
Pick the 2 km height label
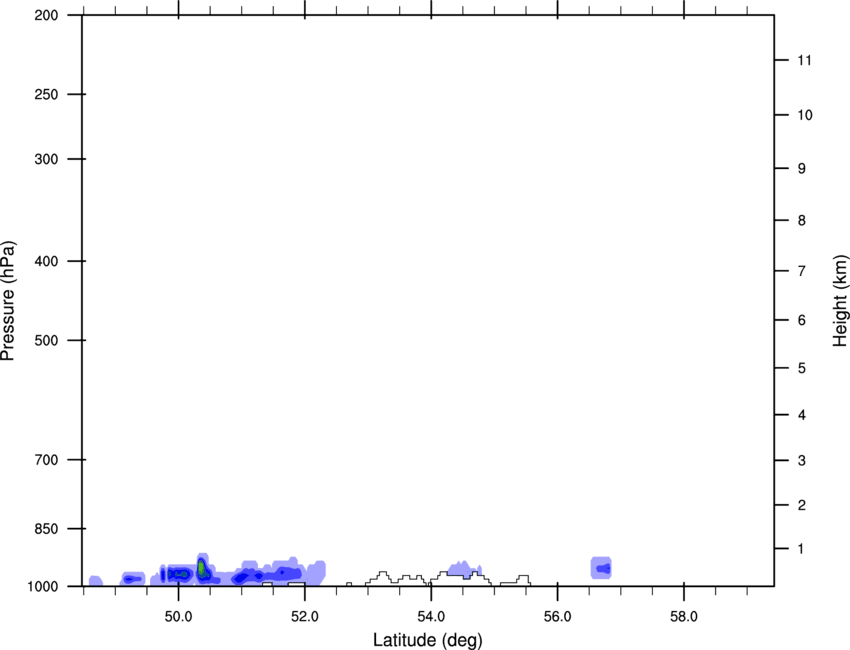point(802,505)
